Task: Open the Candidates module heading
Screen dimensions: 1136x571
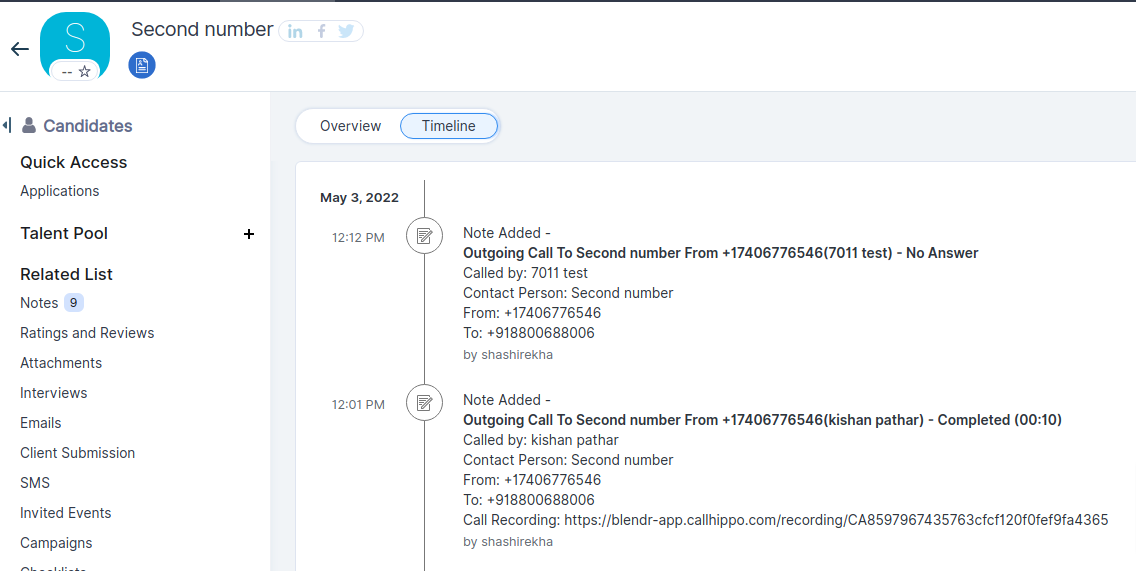Action: click(88, 126)
